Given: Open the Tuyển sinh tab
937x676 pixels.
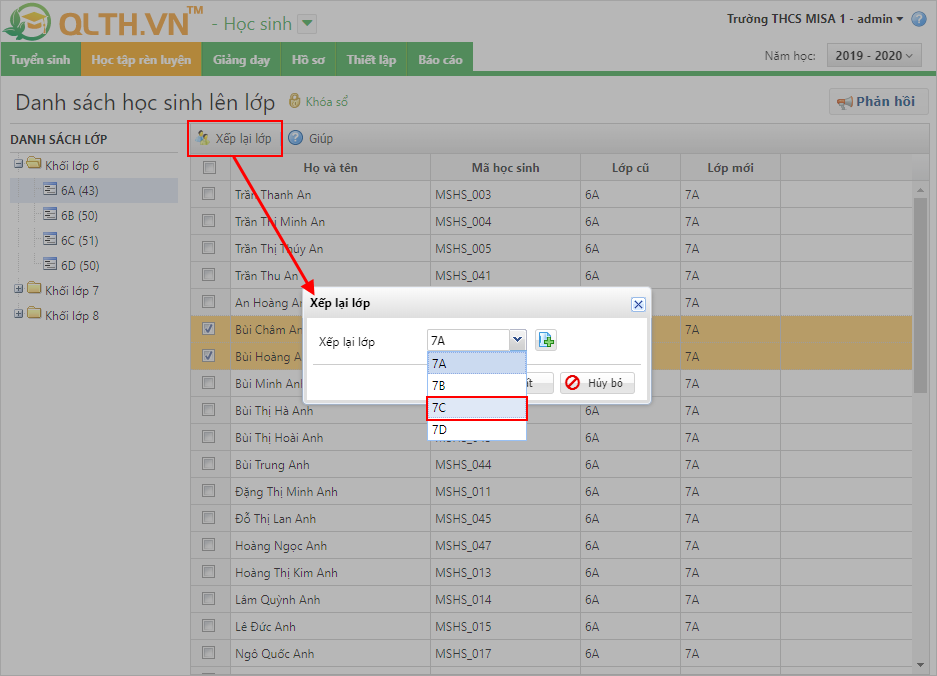Looking at the screenshot, I should pyautogui.click(x=40, y=60).
